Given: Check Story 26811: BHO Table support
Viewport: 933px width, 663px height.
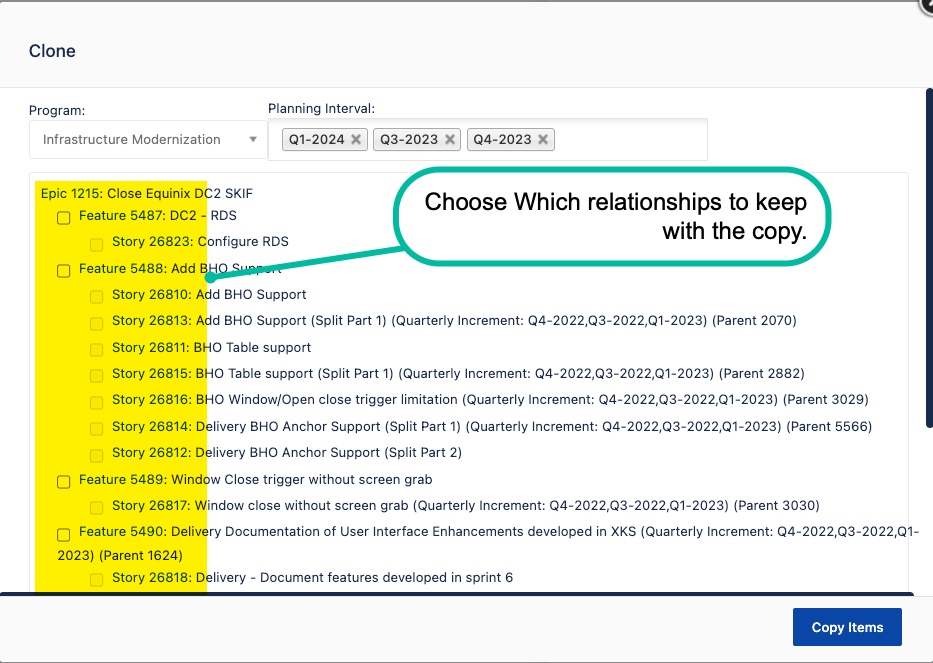Looking at the screenshot, I should point(96,350).
